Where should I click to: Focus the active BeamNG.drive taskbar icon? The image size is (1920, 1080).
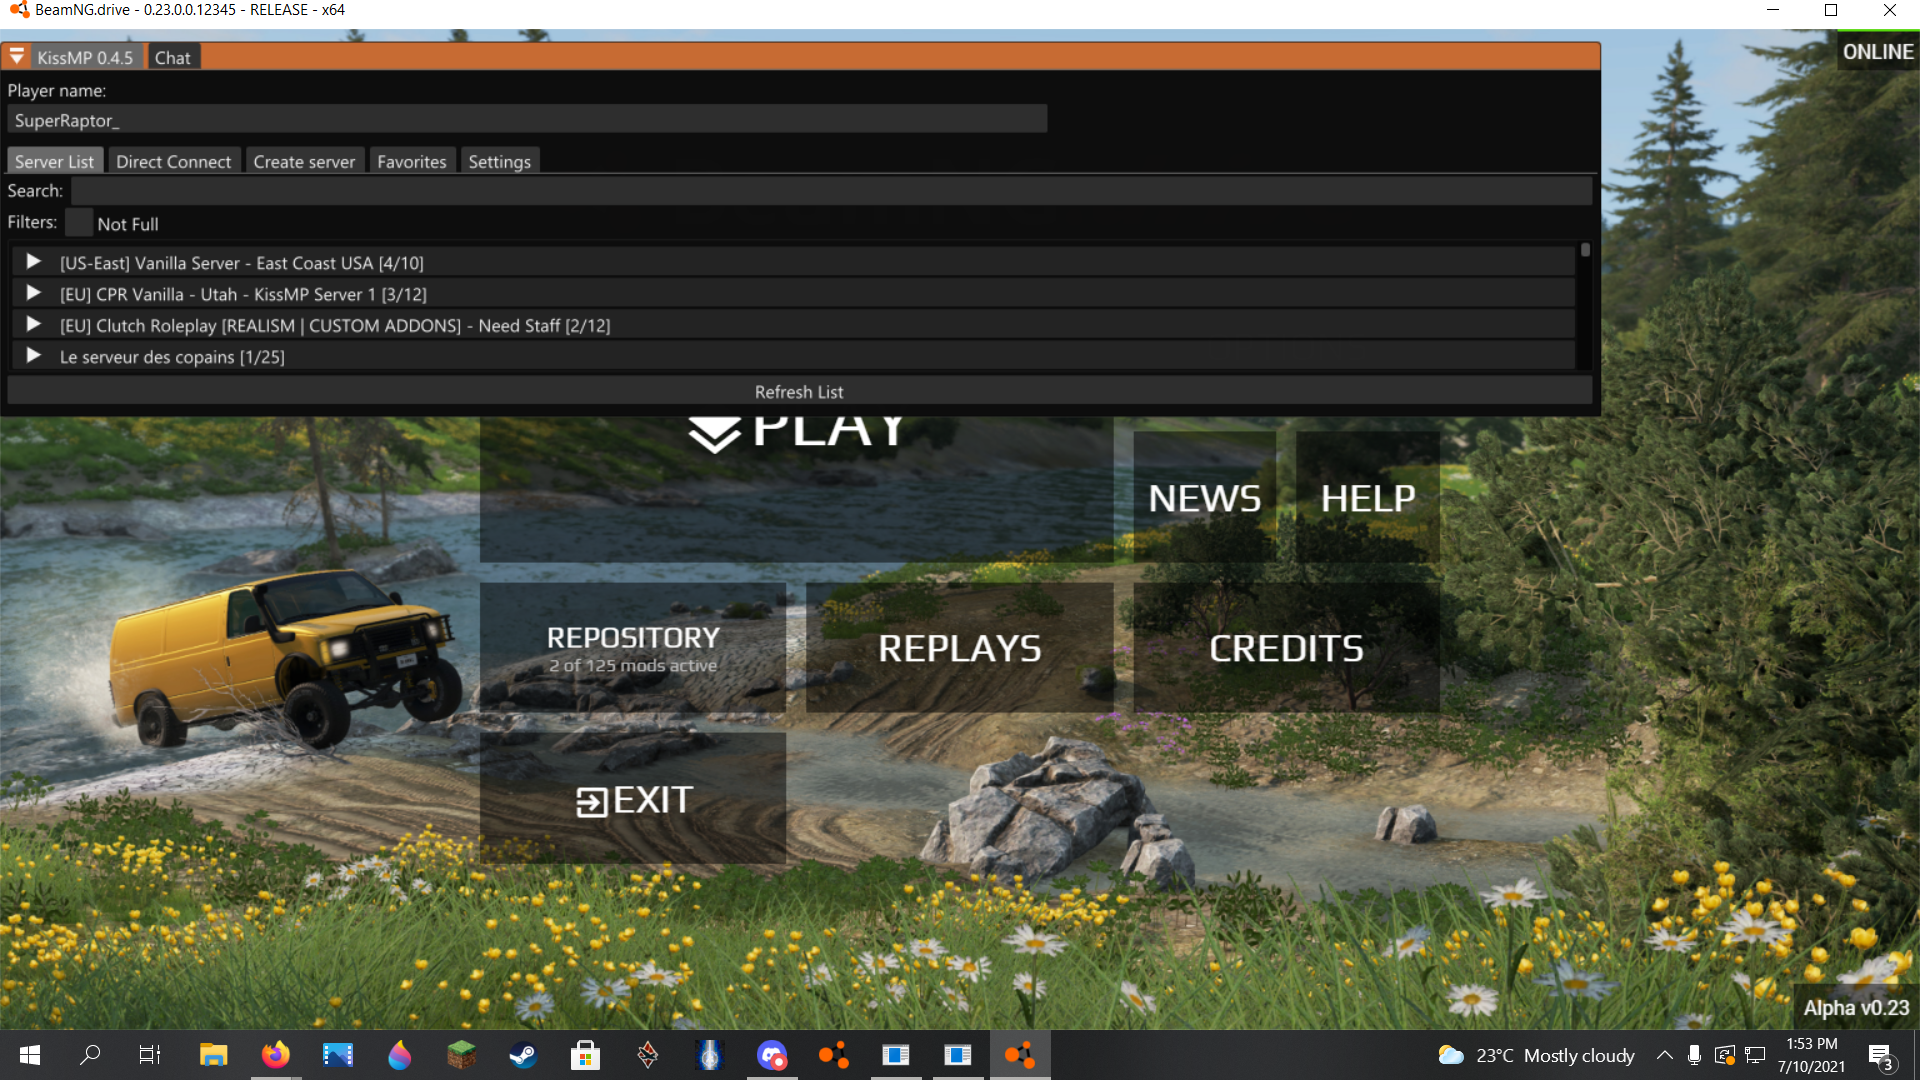[x=1019, y=1055]
